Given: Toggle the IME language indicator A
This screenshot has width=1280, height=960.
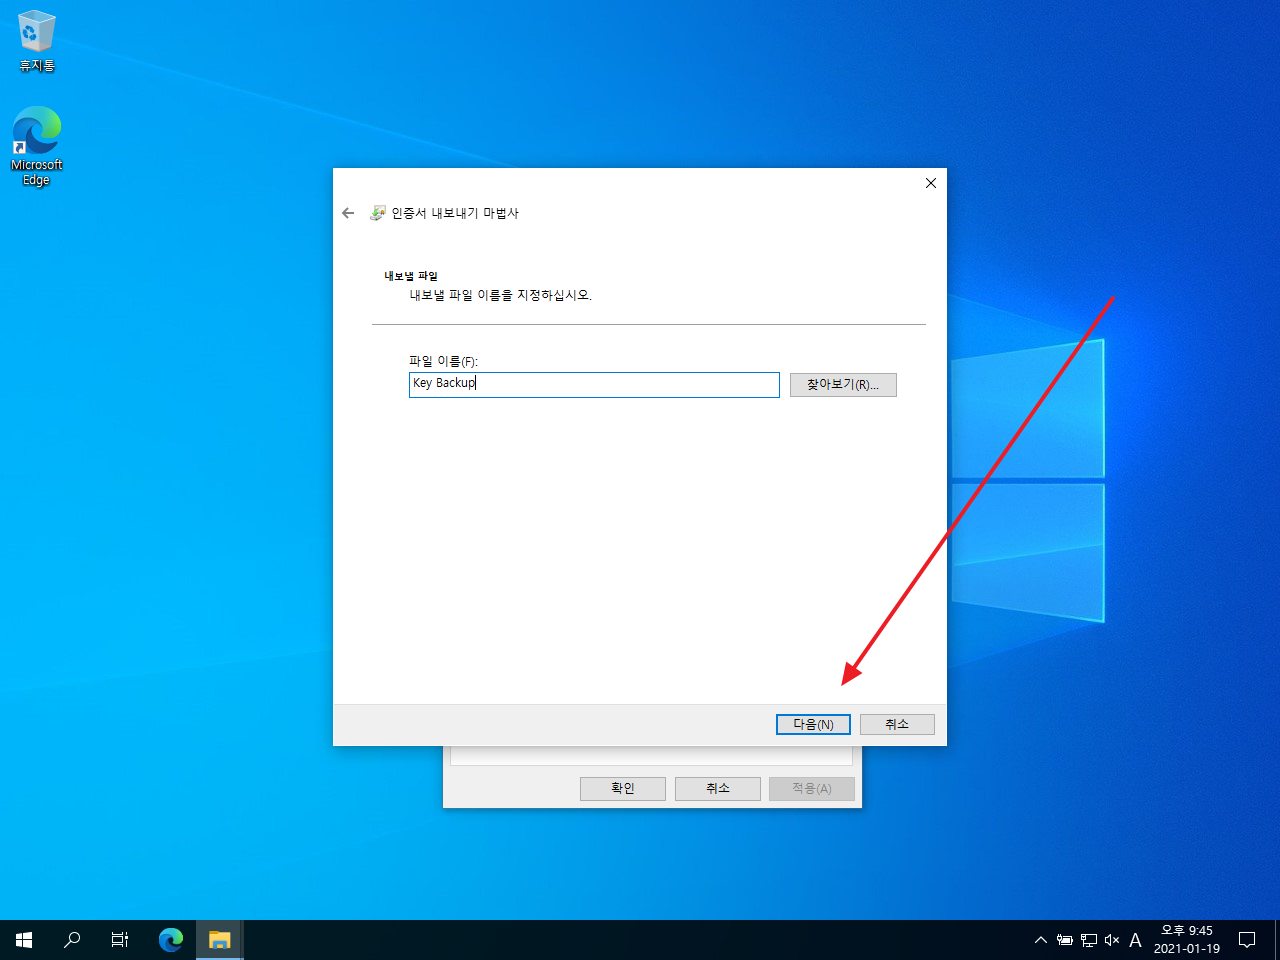Looking at the screenshot, I should (x=1135, y=940).
